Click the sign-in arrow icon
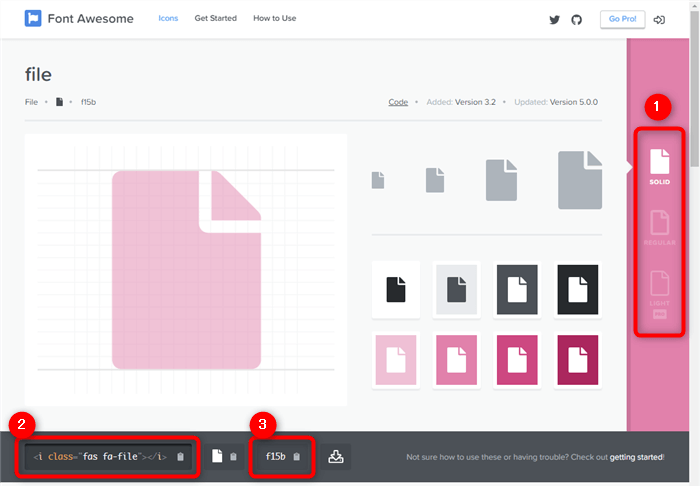 (659, 19)
